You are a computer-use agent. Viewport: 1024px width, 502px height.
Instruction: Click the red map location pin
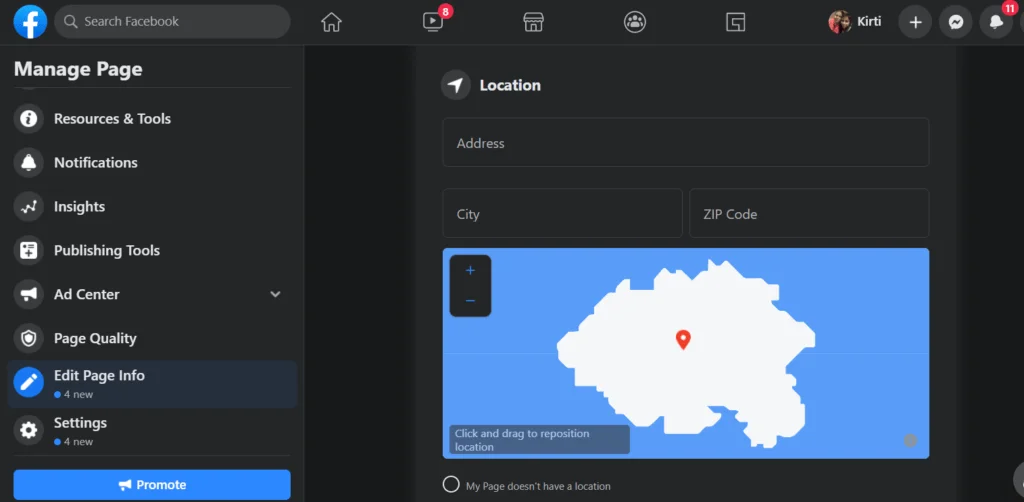(x=683, y=339)
